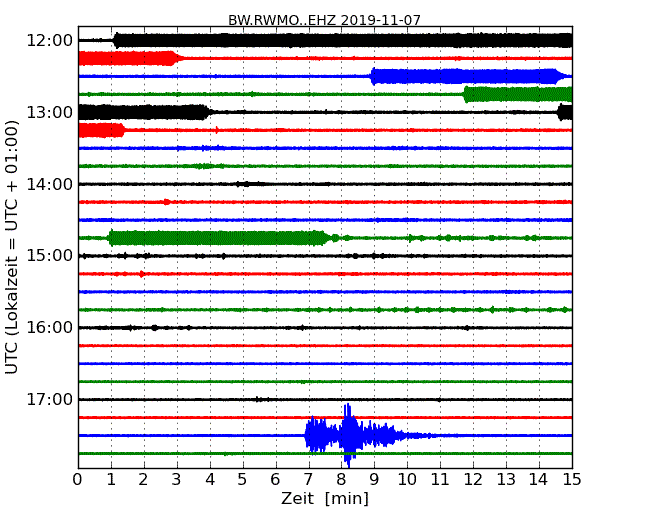
Task: Select the 16:00 time axis label
Action: (x=50, y=328)
